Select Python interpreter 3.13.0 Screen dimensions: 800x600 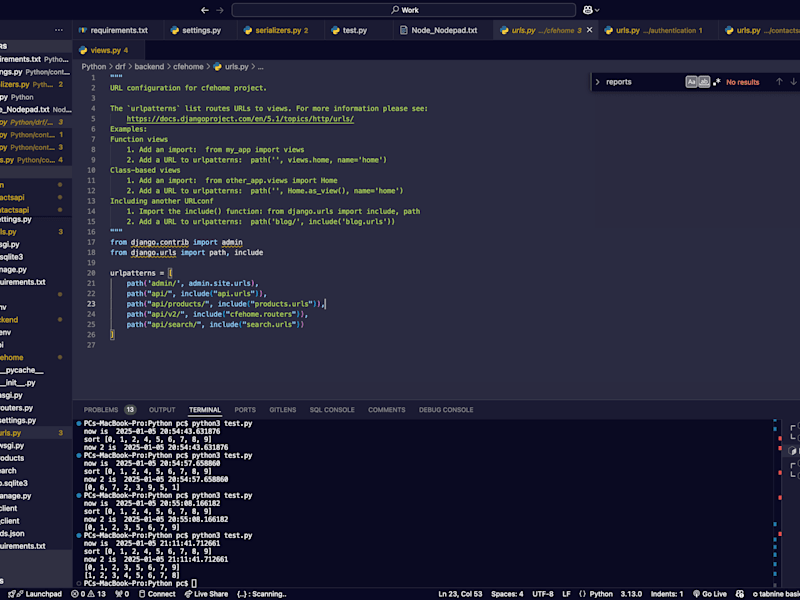click(x=631, y=594)
